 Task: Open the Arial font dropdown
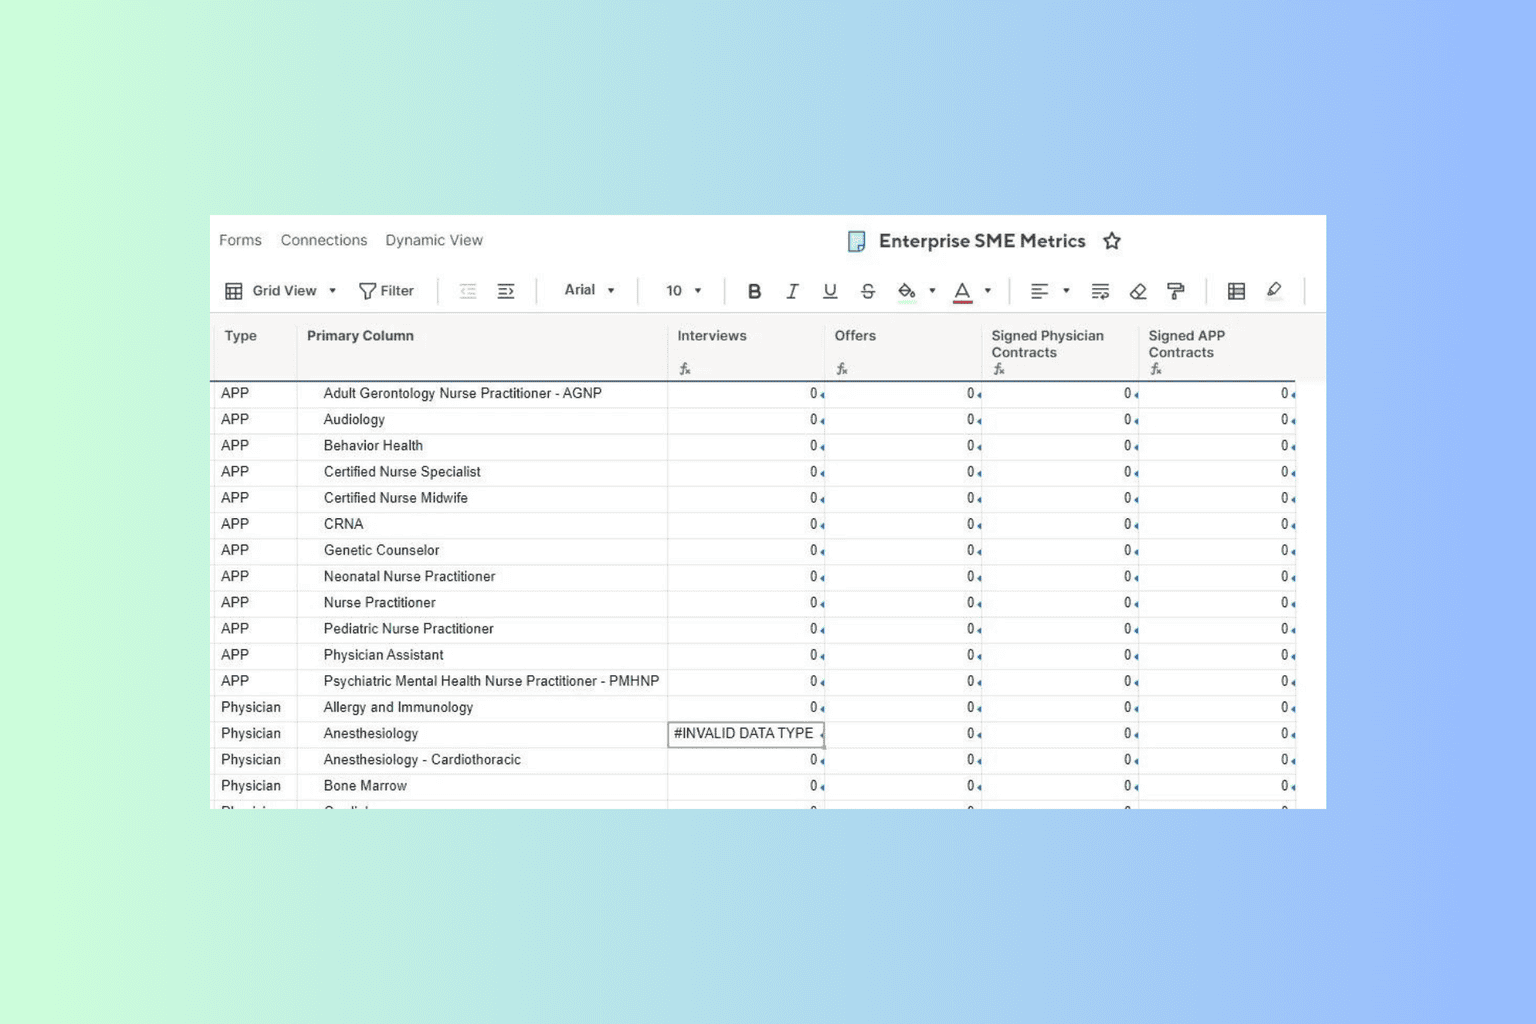click(589, 290)
